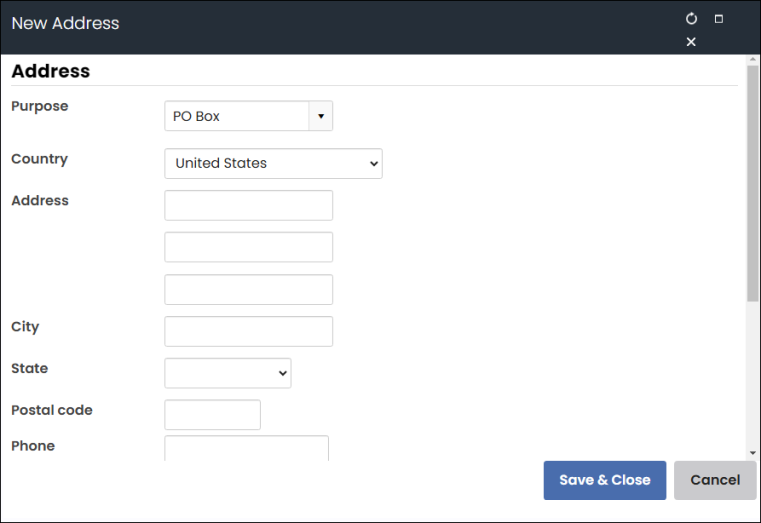Click the Phone input field
Screen dimensions: 761x523
coord(246,448)
